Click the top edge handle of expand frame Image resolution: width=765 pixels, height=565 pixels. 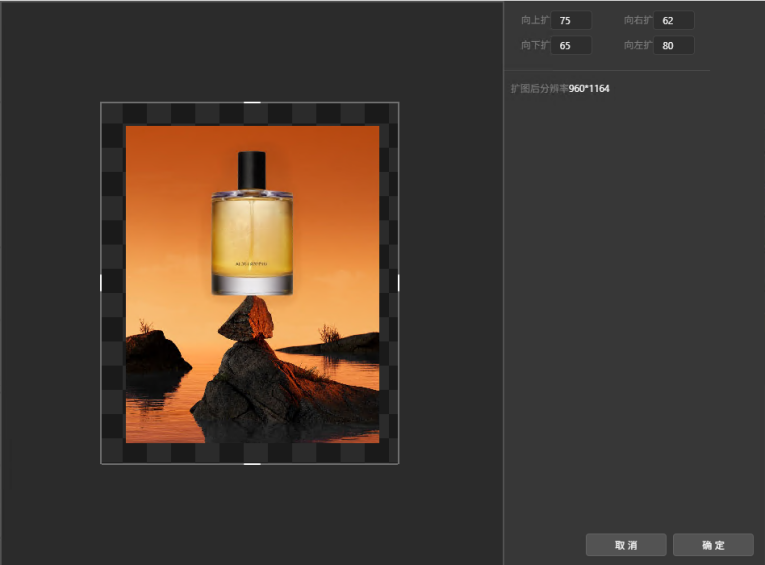point(252,102)
